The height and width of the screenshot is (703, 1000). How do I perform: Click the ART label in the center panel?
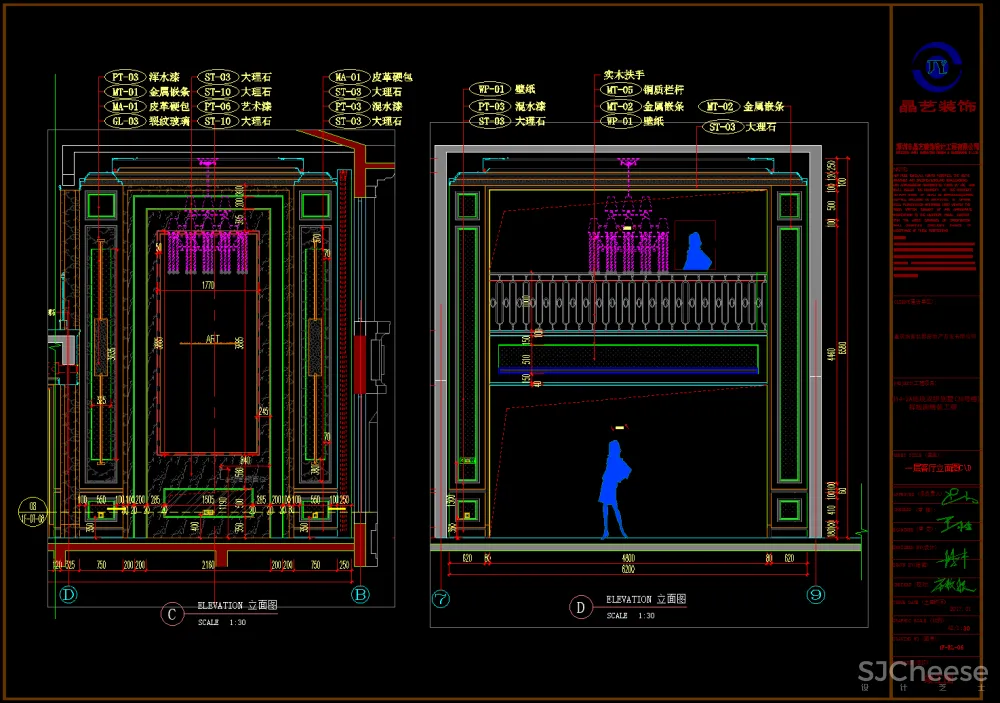(213, 340)
